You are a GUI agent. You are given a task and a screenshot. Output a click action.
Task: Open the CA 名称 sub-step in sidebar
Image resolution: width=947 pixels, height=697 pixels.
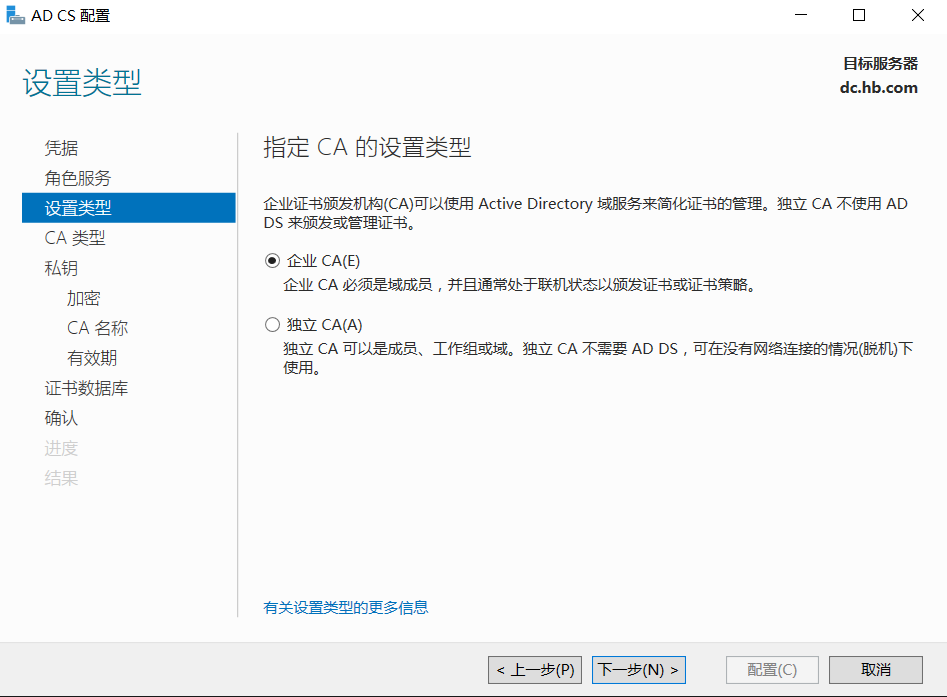point(97,328)
